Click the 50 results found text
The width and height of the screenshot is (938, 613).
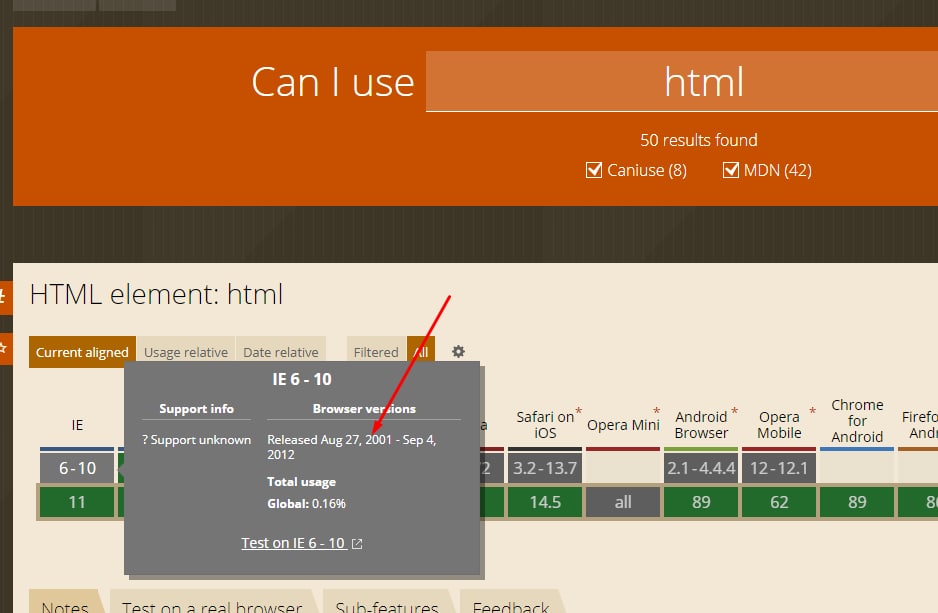699,140
